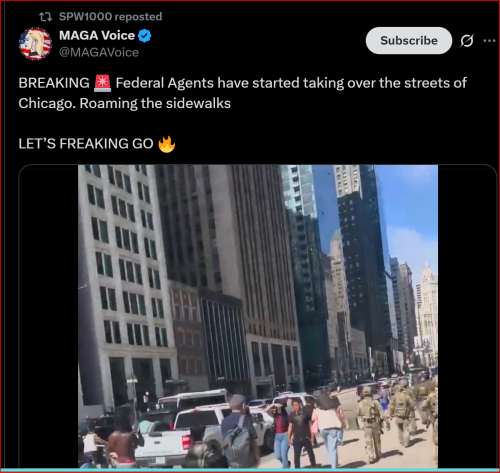Open the three-dot more options menu
Screen dimensions: 500x473
click(489, 41)
